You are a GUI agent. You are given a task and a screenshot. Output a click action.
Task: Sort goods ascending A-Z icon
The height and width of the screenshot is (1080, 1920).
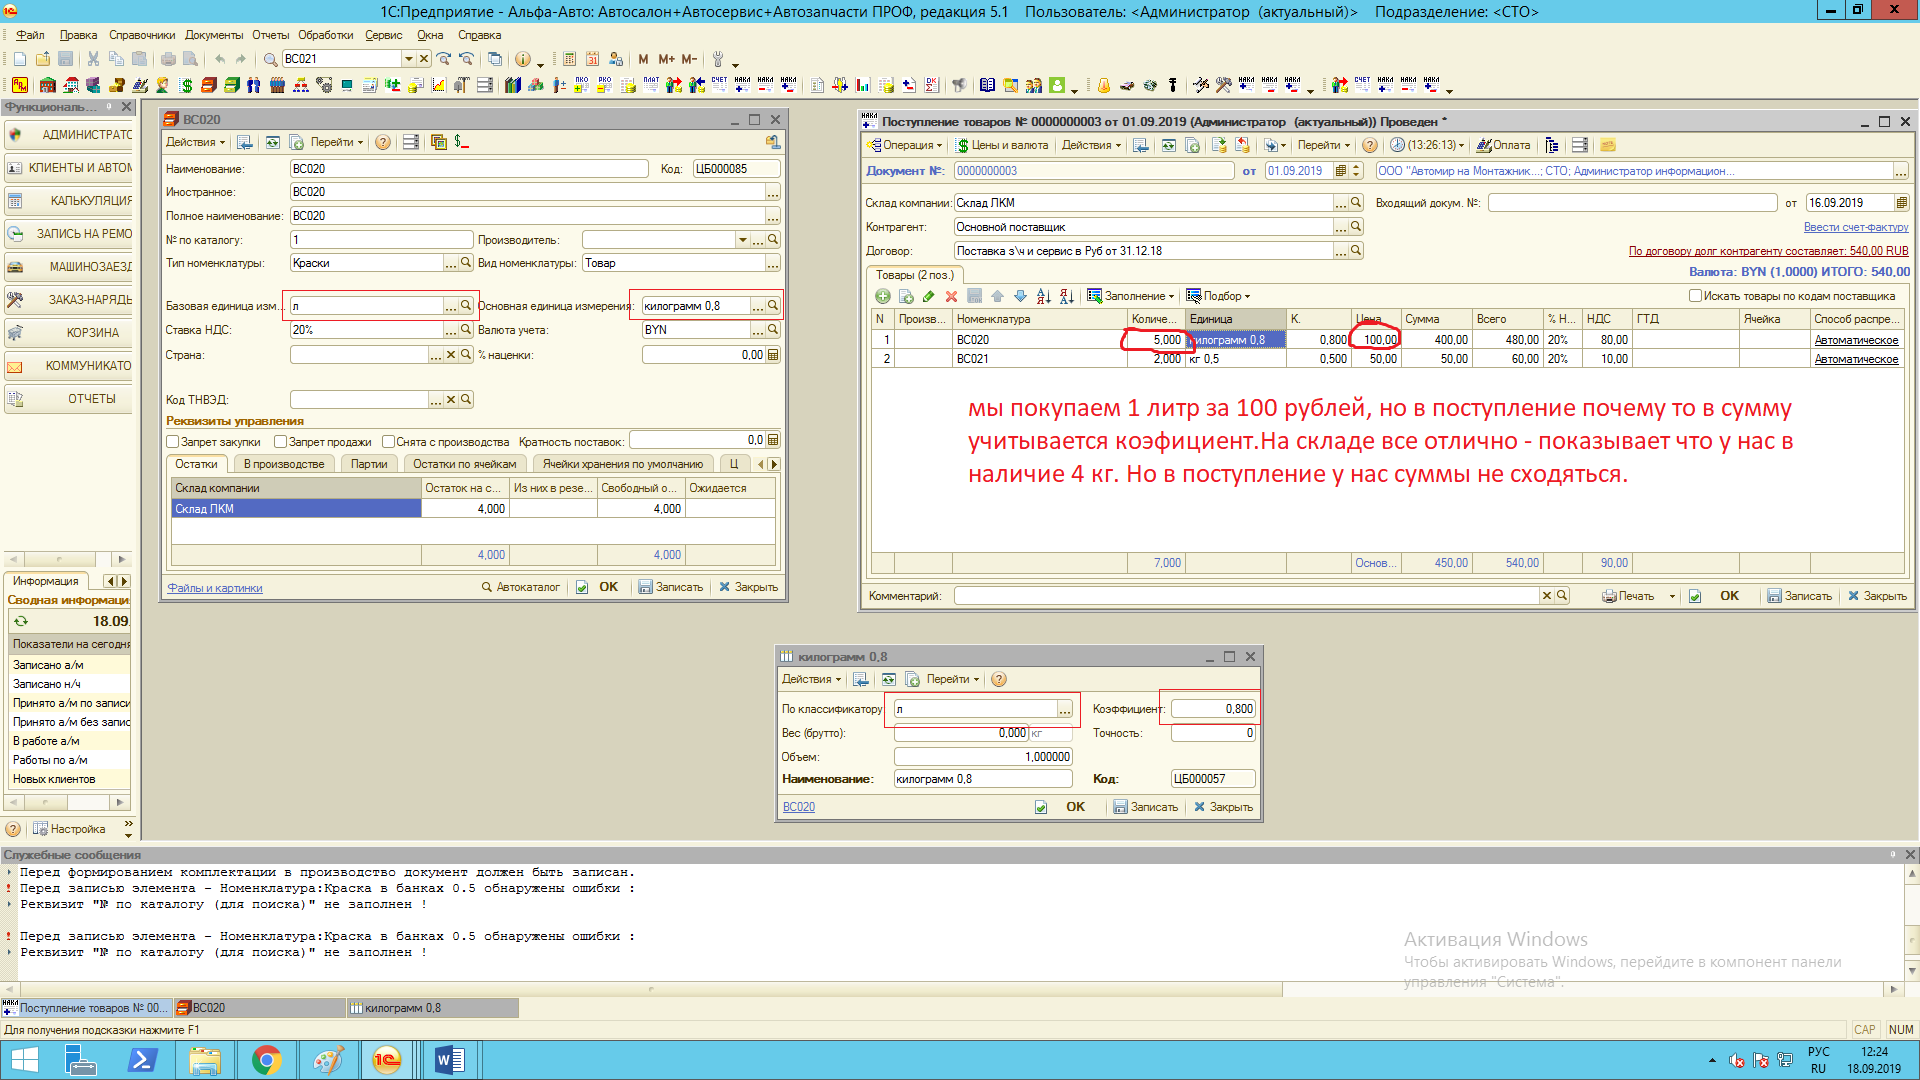pos(1043,296)
